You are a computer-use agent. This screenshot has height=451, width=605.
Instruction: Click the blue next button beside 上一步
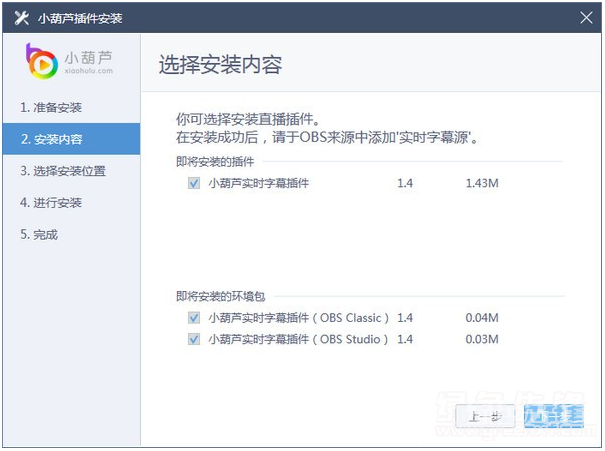click(x=554, y=416)
